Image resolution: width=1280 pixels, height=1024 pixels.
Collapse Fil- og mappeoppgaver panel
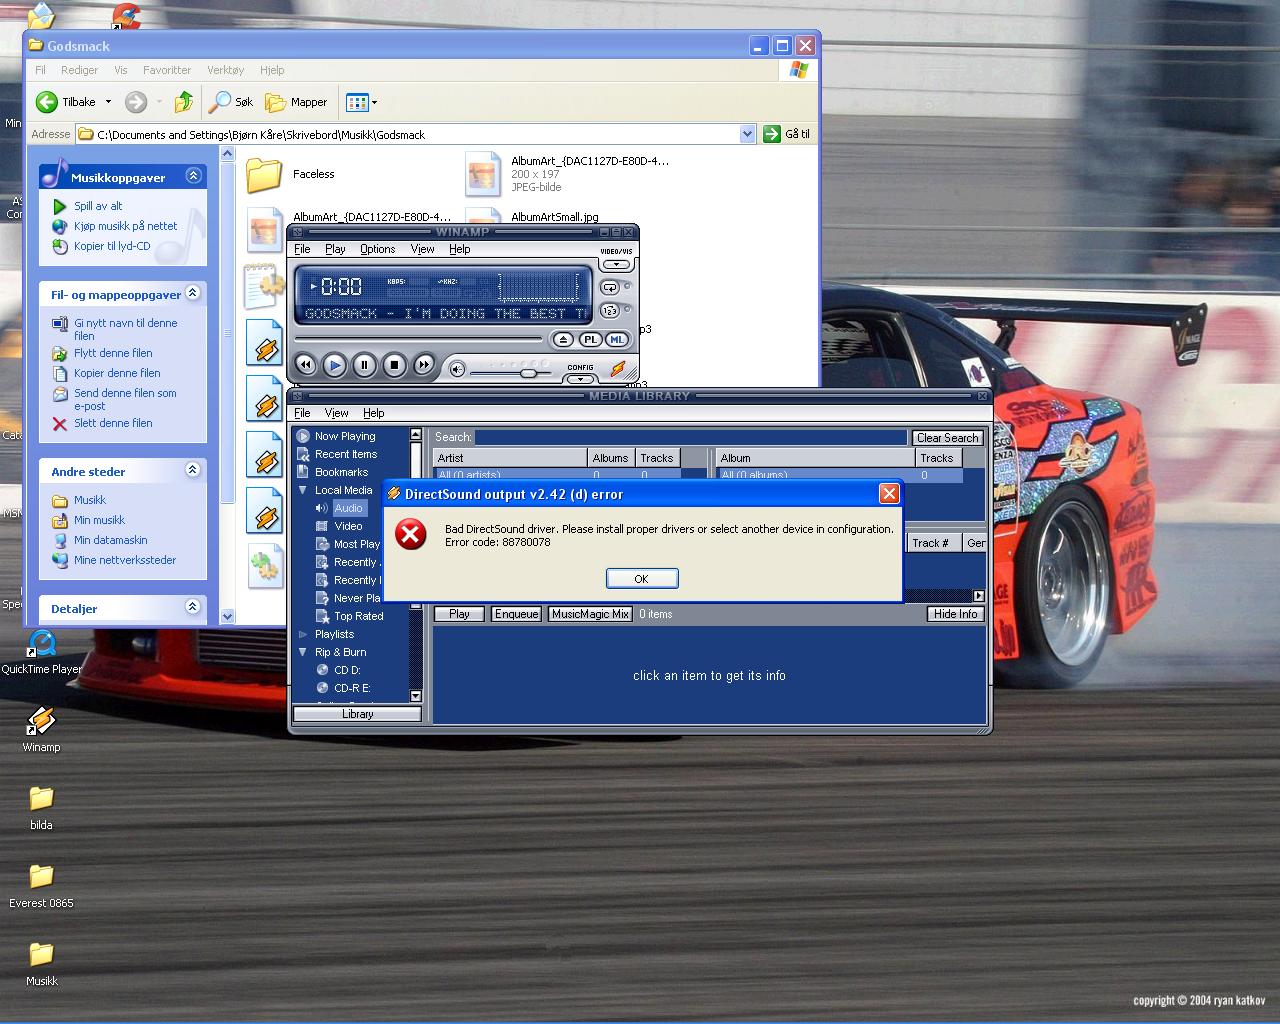[193, 293]
